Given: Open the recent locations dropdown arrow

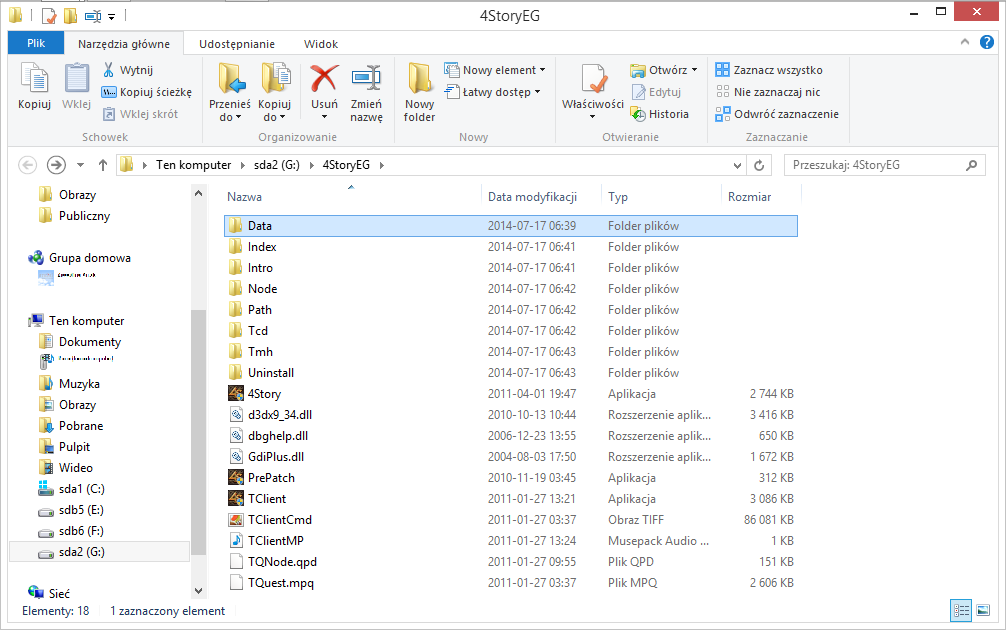Looking at the screenshot, I should [x=80, y=165].
